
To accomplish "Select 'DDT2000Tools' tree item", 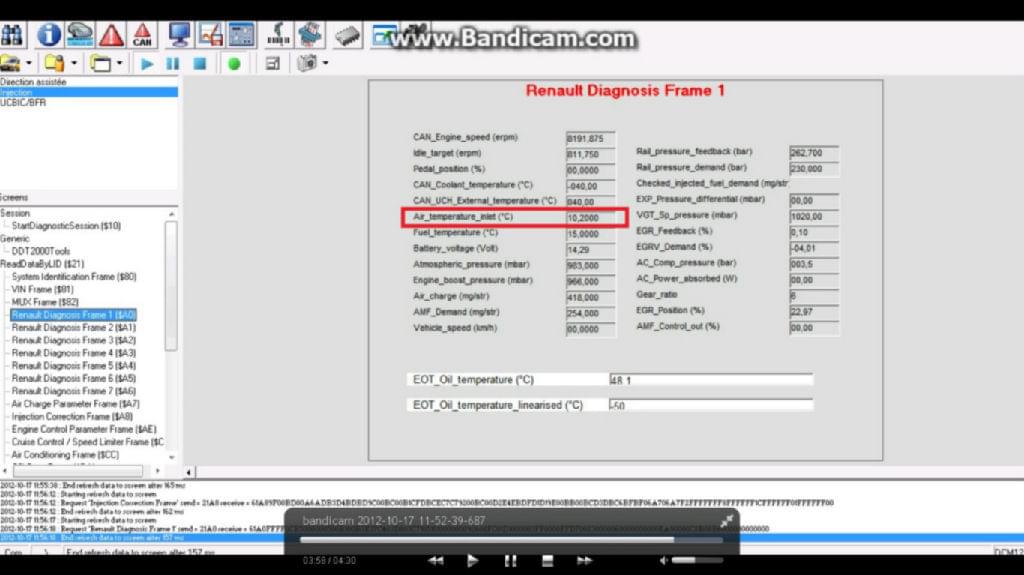I will 40,251.
